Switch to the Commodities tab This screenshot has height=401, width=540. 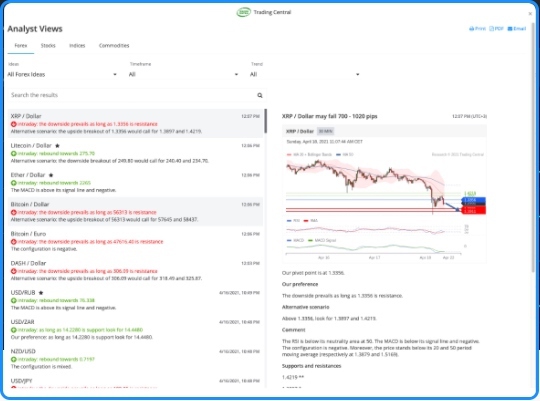click(114, 45)
